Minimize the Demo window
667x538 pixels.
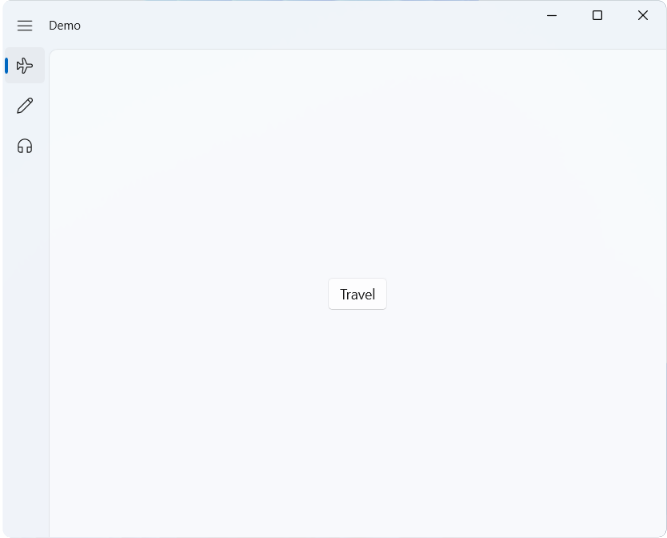(551, 15)
